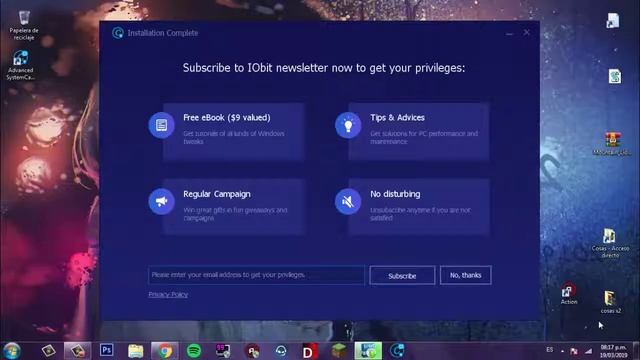
Task: Open the Action desktop shortcut
Action: (569, 293)
